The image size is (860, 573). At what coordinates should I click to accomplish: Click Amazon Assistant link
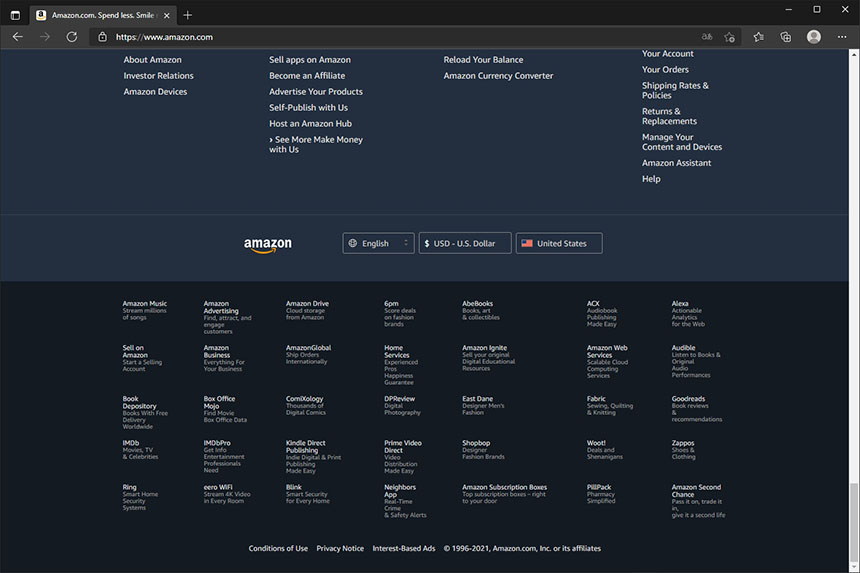pyautogui.click(x=676, y=163)
